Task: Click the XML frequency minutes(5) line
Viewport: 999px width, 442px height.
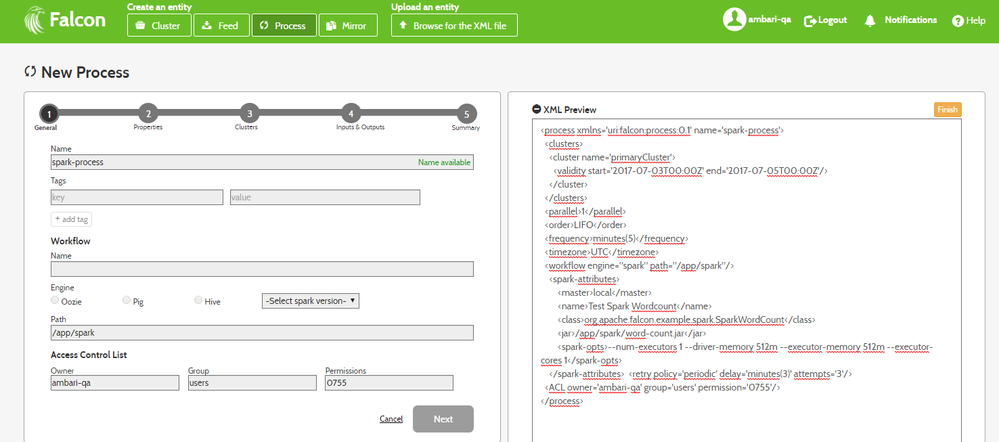Action: tap(615, 238)
